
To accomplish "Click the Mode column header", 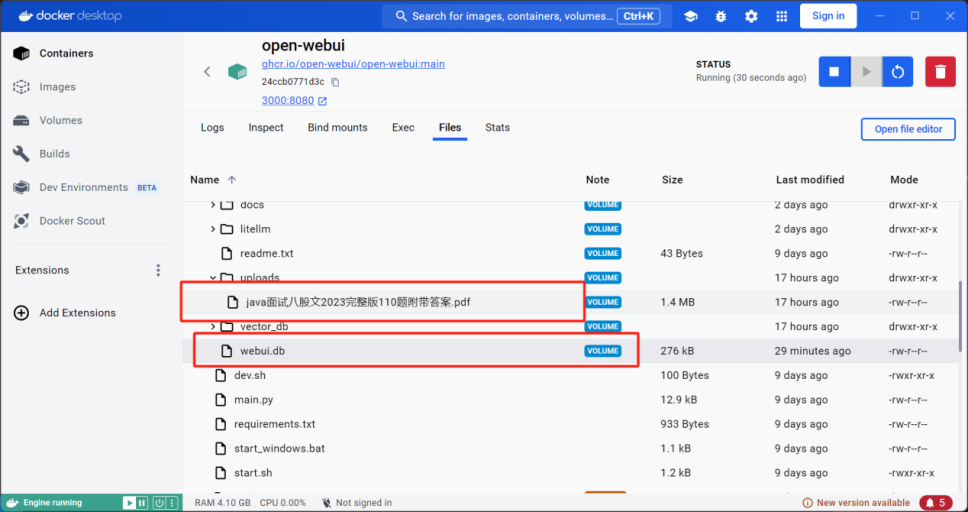I will click(x=904, y=180).
